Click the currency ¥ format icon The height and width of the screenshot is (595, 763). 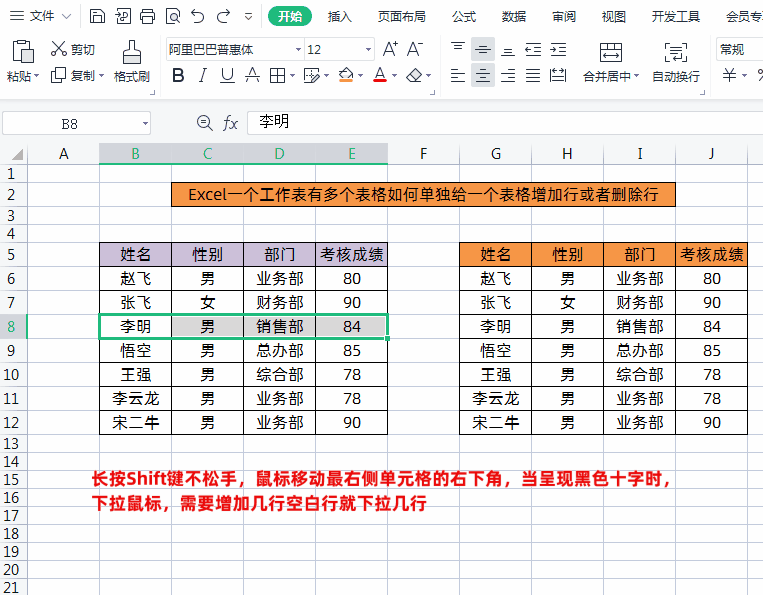(x=729, y=75)
